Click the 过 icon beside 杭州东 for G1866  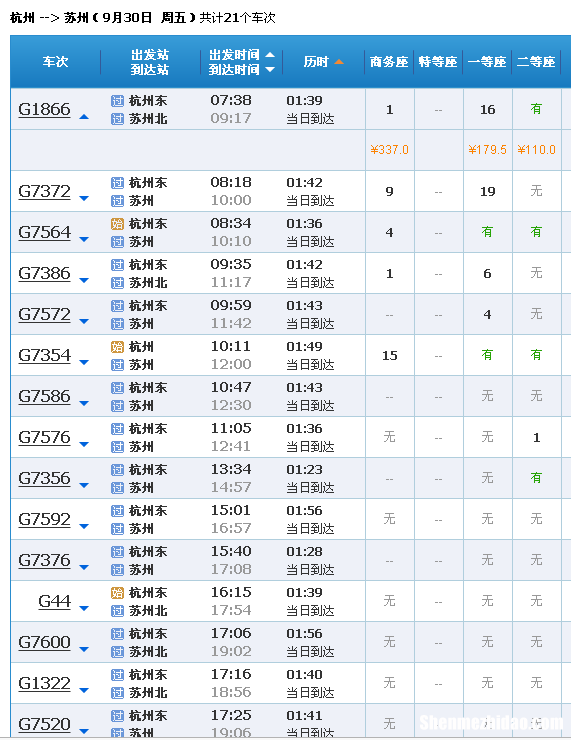click(117, 101)
